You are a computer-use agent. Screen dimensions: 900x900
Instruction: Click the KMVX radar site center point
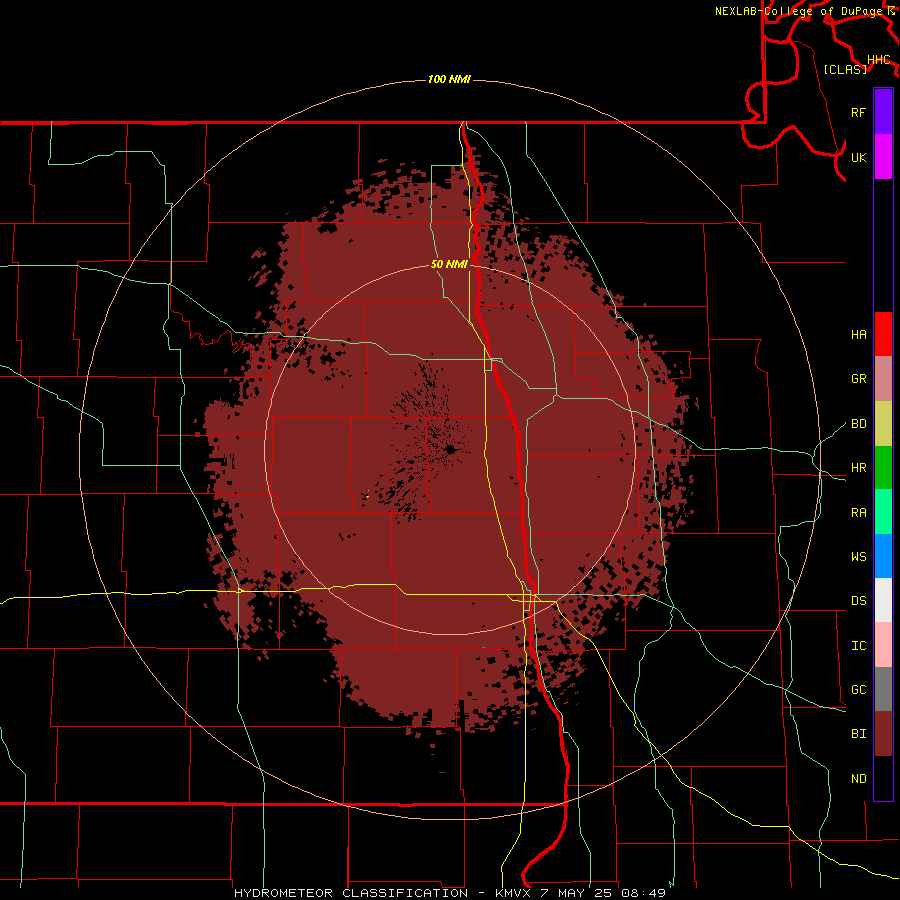(451, 449)
